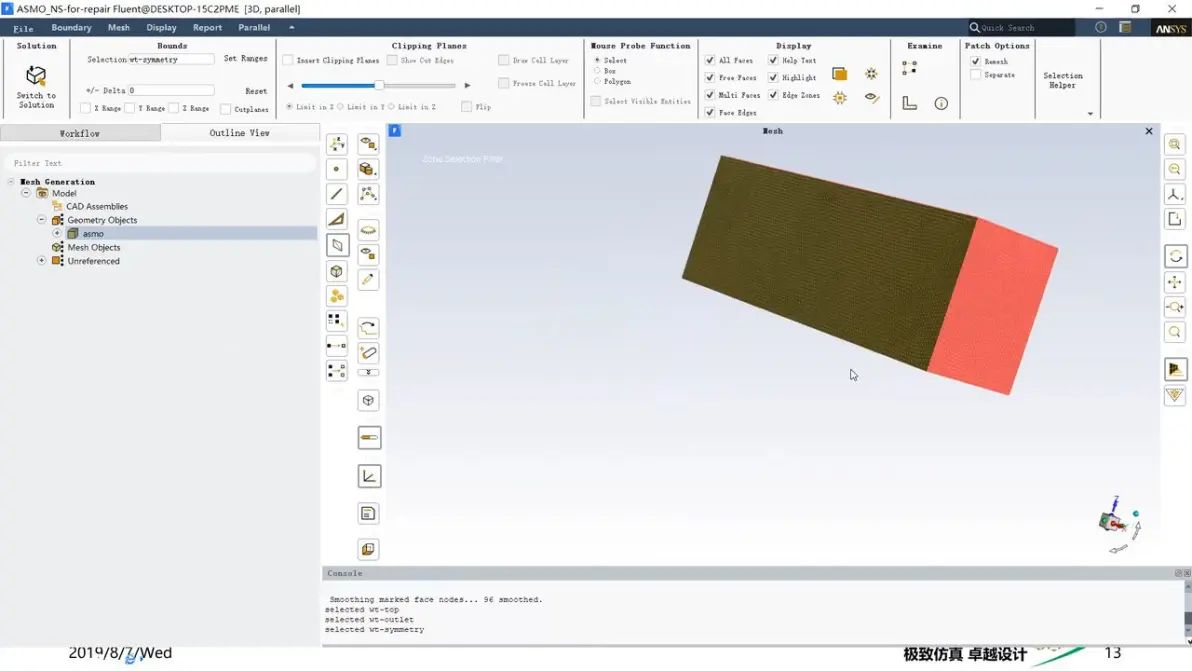Uncheck the Free Faces checkbox
Image resolution: width=1192 pixels, height=671 pixels.
710,78
